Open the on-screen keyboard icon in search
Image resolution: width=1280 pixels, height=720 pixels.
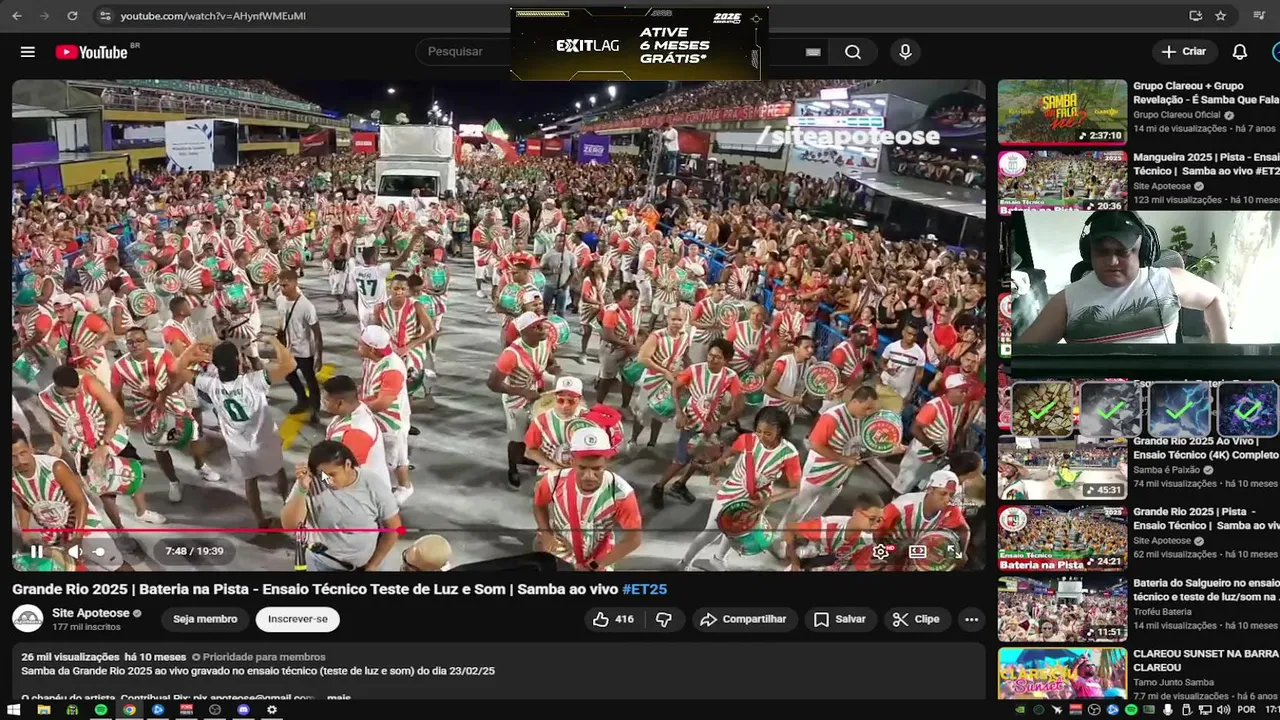click(x=813, y=52)
